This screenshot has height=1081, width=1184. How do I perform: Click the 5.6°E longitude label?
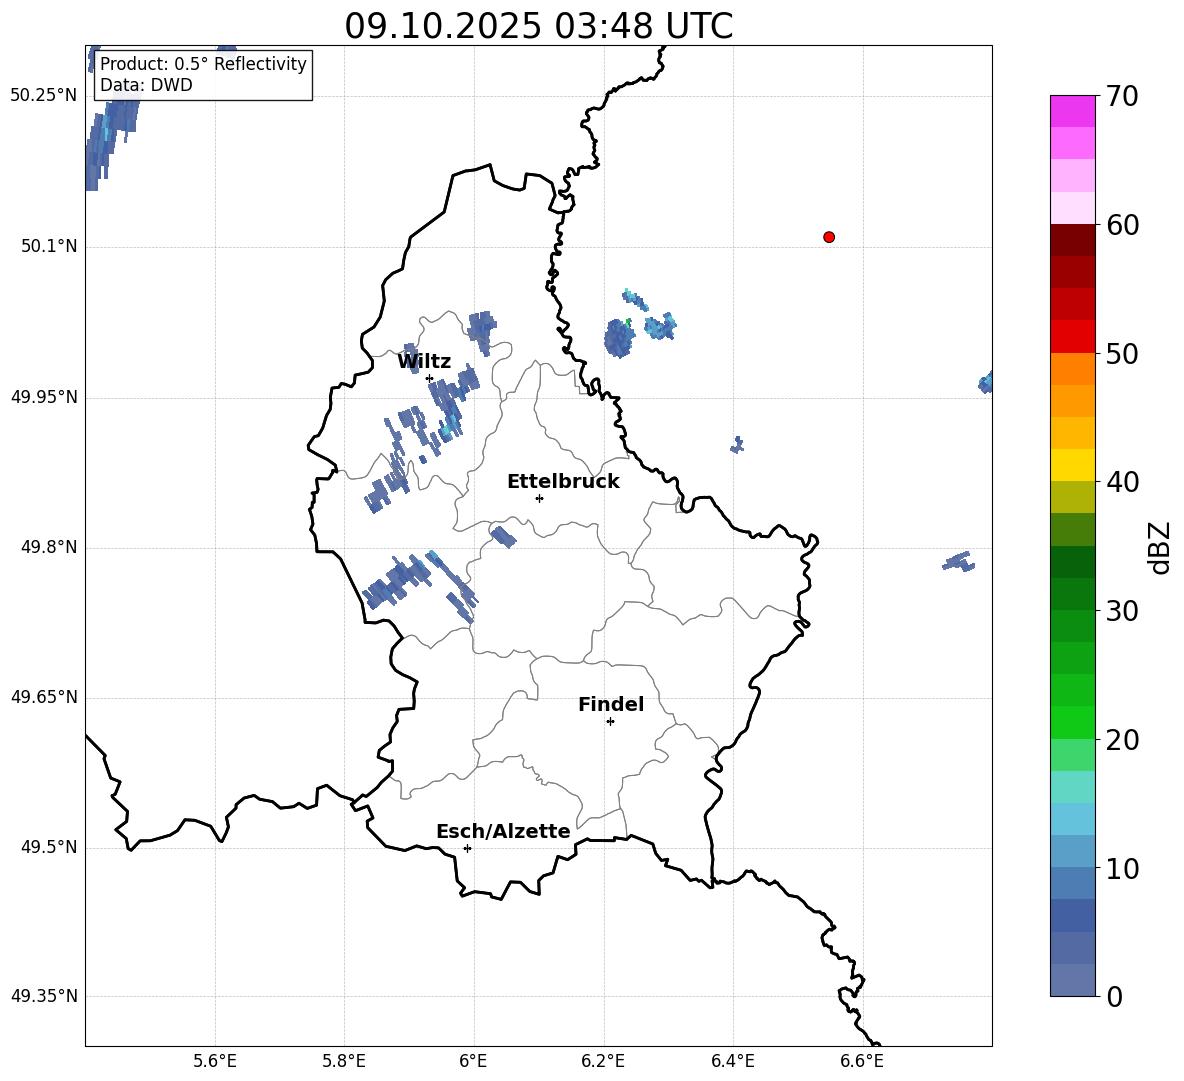tap(215, 1061)
